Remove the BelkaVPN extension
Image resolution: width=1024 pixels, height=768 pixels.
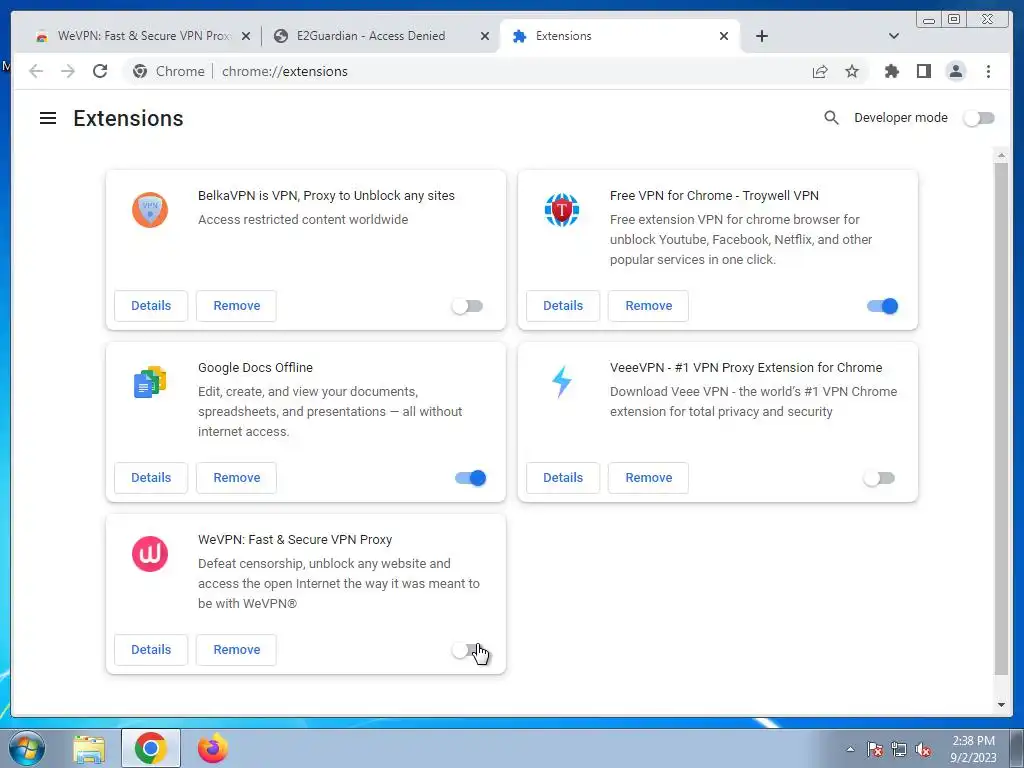(x=236, y=306)
